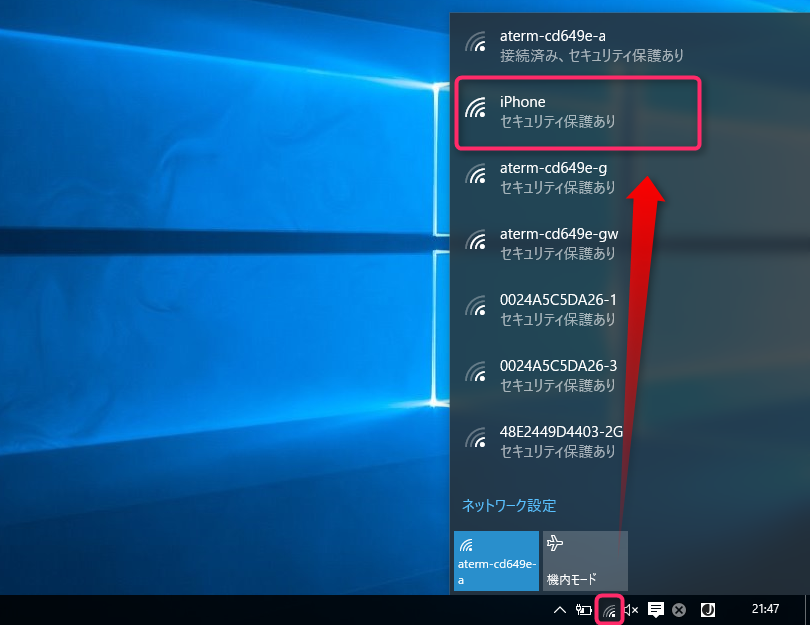This screenshot has height=625, width=810.
Task: Open the clock showing 21:47
Action: (x=765, y=609)
